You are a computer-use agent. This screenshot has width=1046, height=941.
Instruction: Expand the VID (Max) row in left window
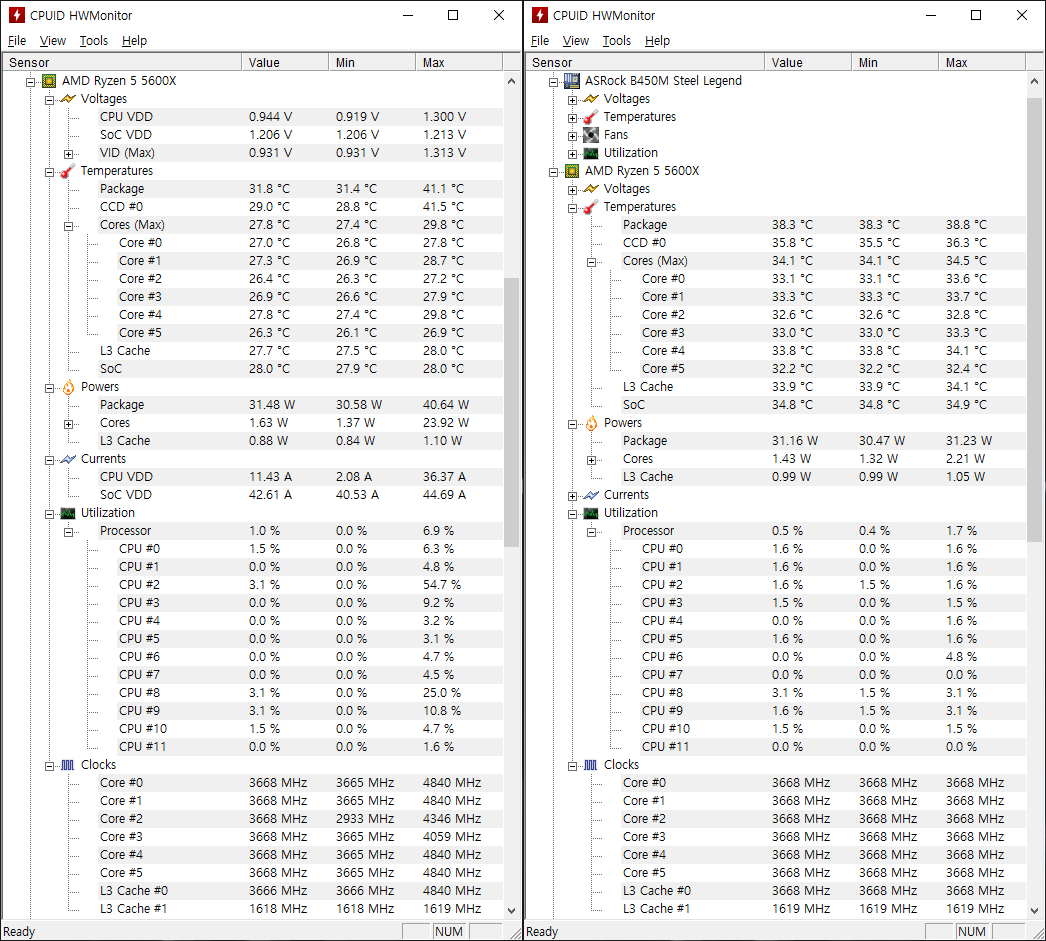tap(68, 154)
